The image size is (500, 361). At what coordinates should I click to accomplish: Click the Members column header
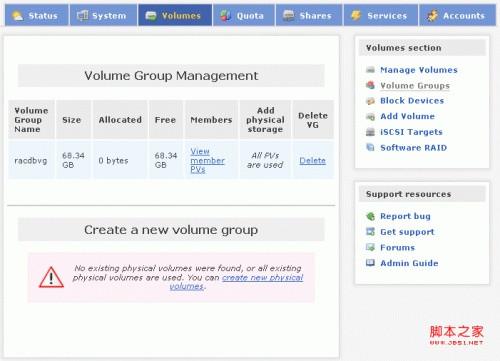(x=211, y=120)
